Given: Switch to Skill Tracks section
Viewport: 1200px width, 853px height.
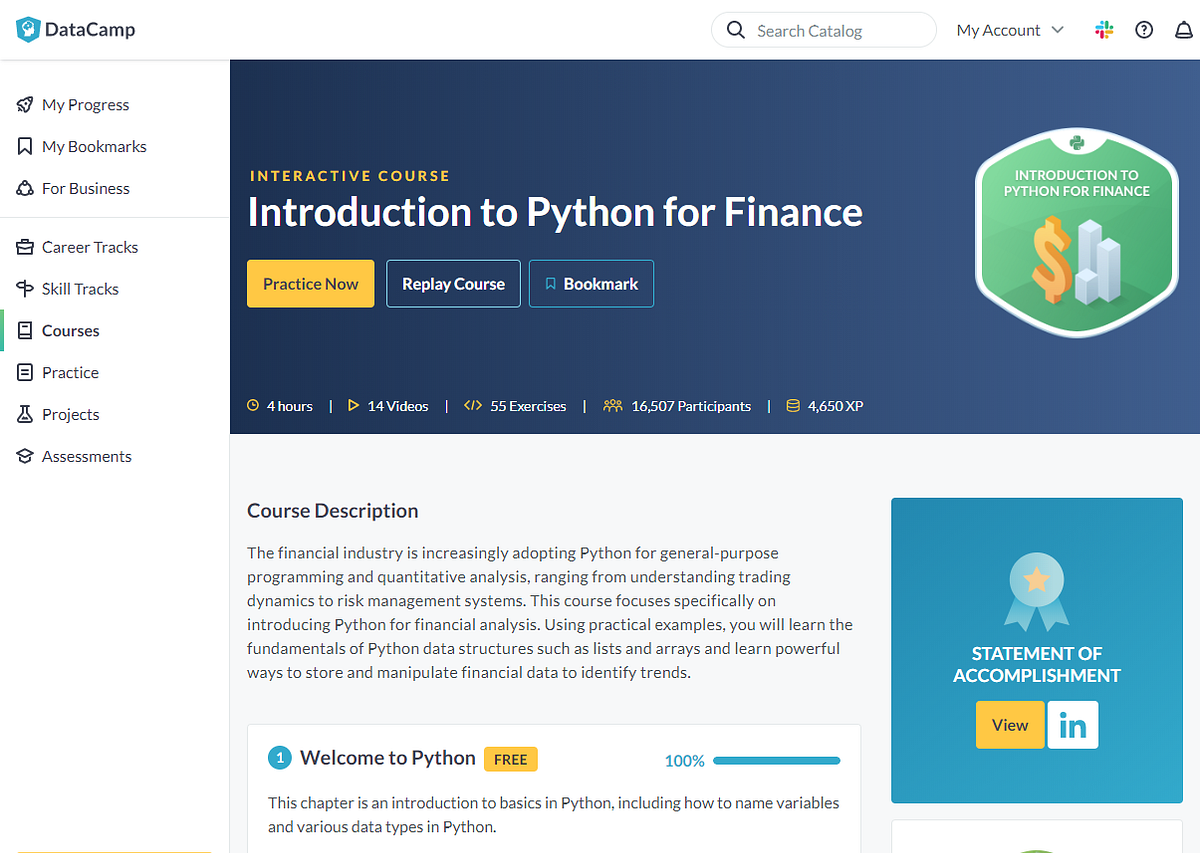Looking at the screenshot, I should click(79, 288).
